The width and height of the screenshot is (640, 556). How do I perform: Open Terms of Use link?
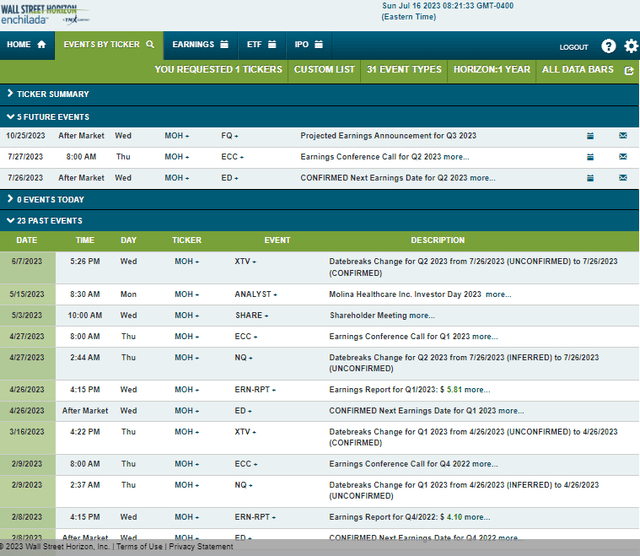click(x=139, y=547)
